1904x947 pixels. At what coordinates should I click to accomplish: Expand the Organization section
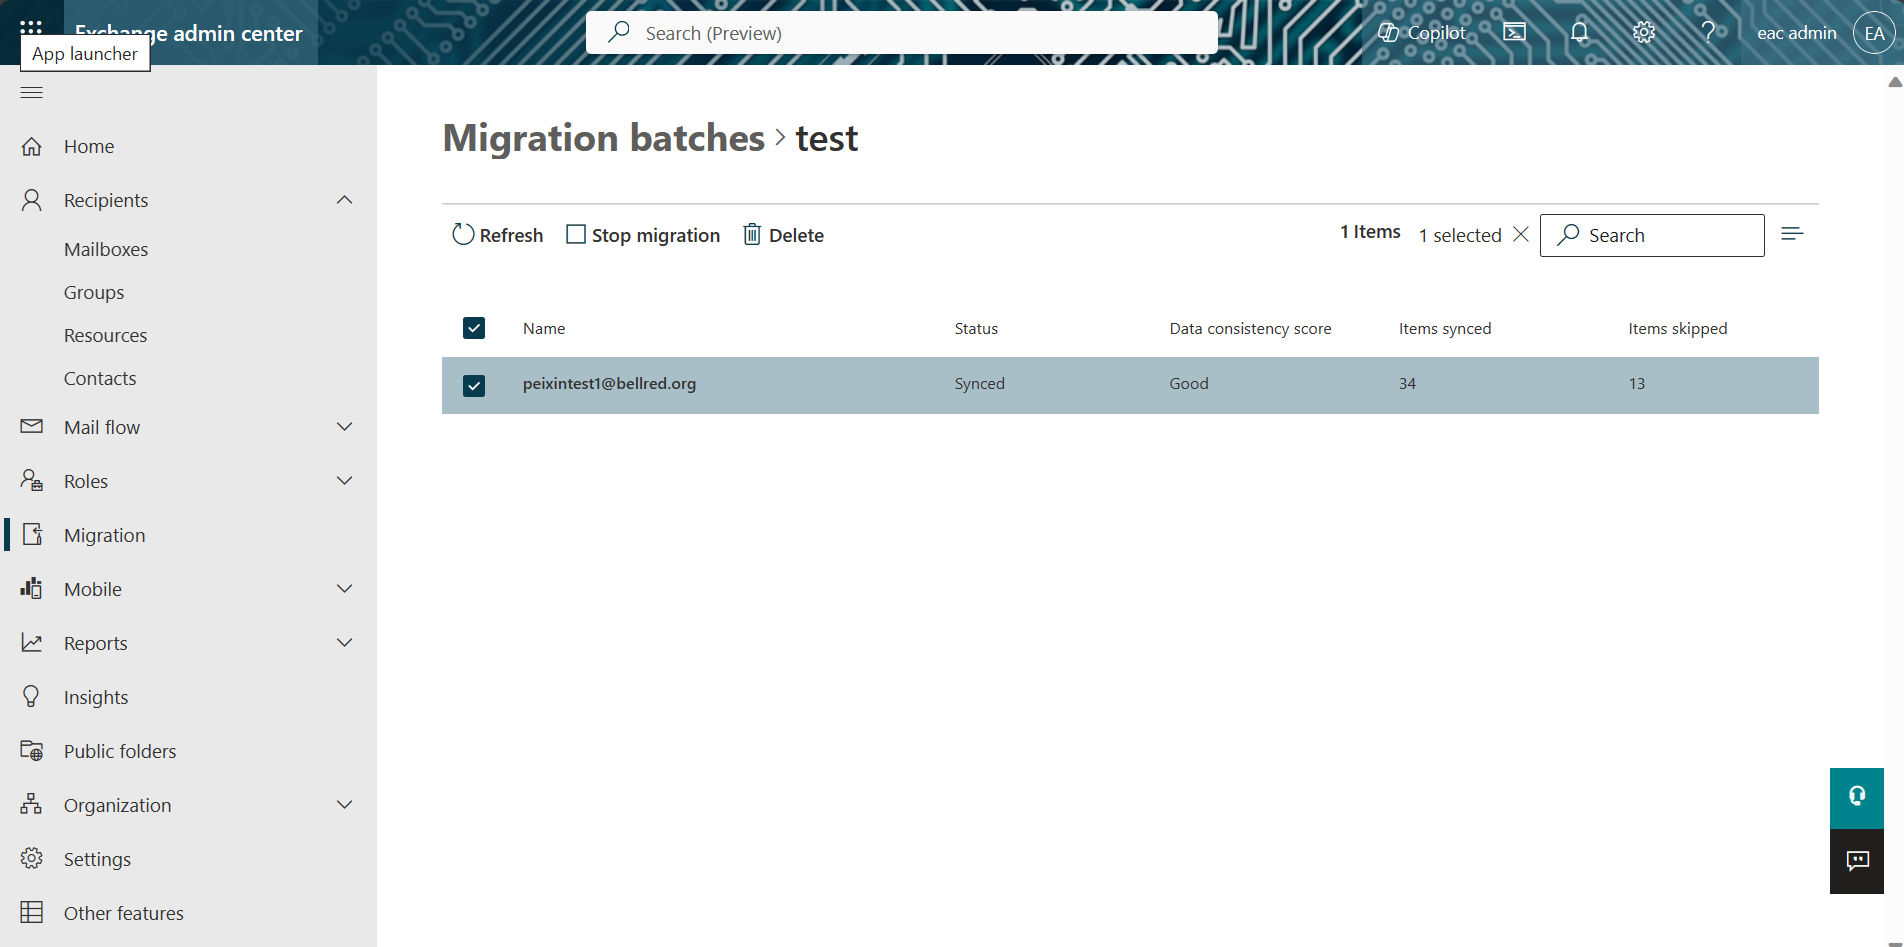(344, 804)
